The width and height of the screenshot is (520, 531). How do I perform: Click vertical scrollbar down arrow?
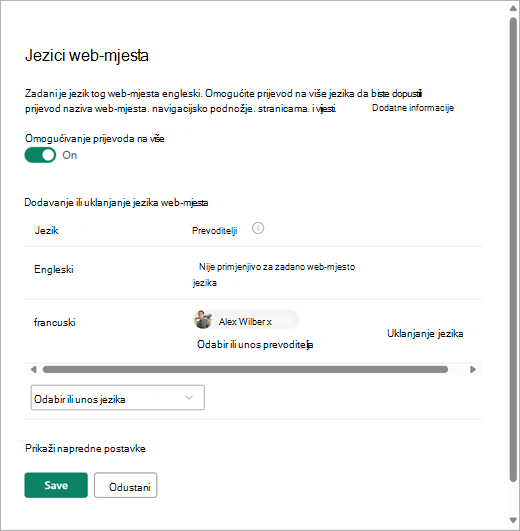click(514, 520)
